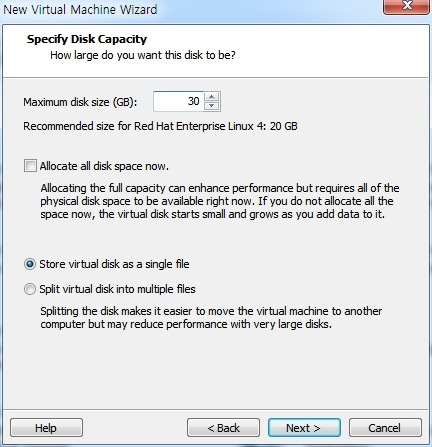Viewport: 432px width, 447px height.
Task: Click the 'Store virtual disk as a single file' label text
Action: click(x=114, y=264)
